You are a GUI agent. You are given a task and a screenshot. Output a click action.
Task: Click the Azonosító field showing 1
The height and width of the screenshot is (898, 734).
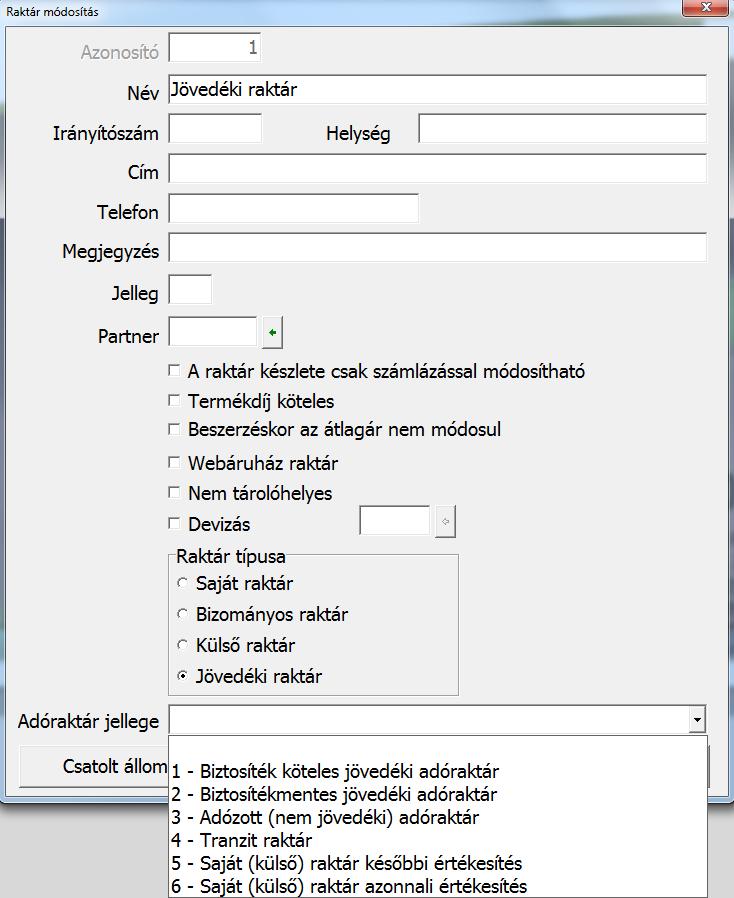coord(215,48)
